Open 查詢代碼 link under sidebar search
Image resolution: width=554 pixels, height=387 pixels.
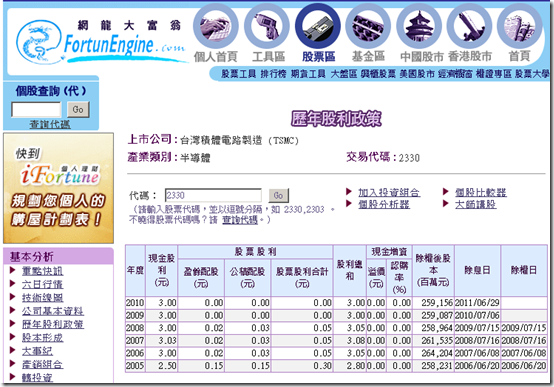click(50, 124)
